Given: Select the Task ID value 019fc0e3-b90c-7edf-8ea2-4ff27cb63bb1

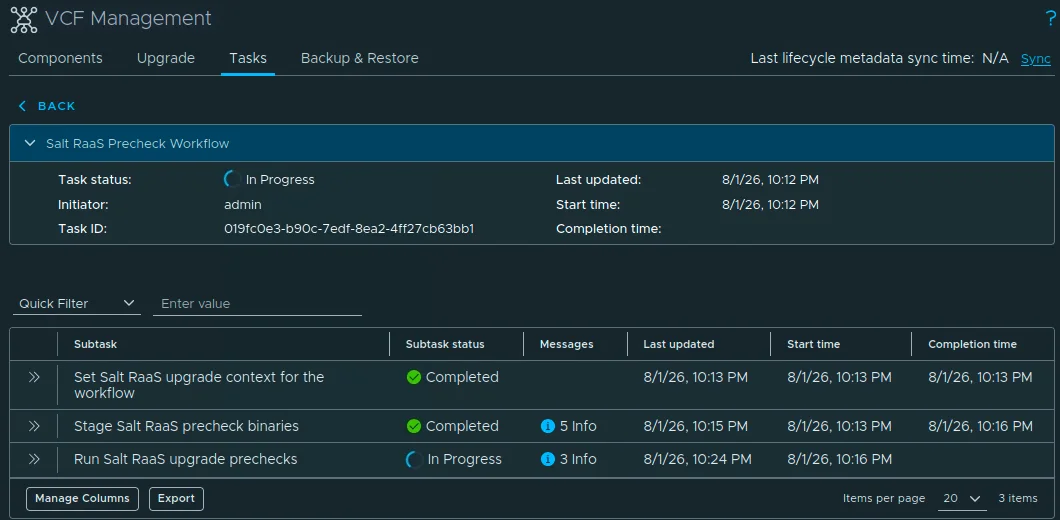Looking at the screenshot, I should [349, 229].
